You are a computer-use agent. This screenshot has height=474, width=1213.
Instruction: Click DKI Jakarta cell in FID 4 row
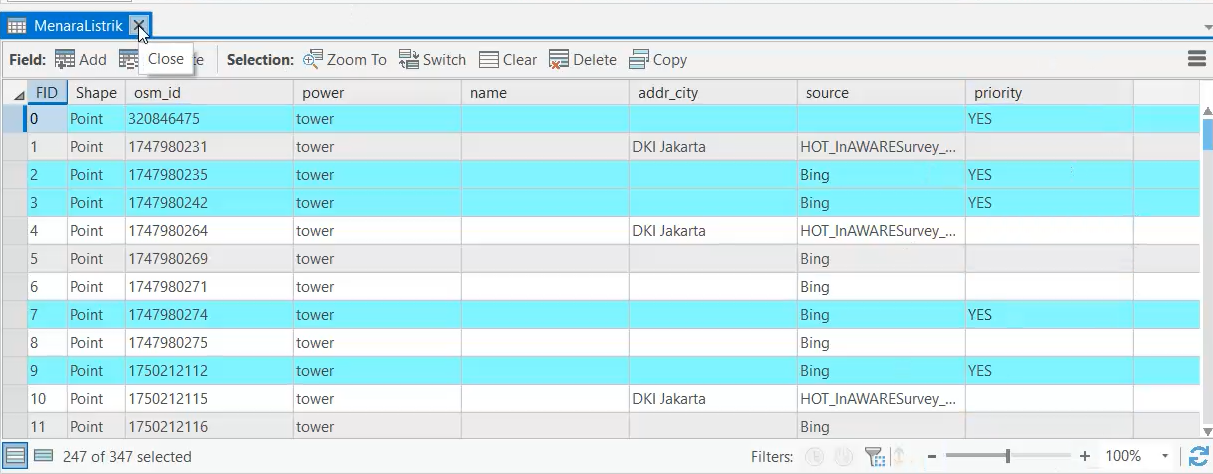tap(713, 230)
